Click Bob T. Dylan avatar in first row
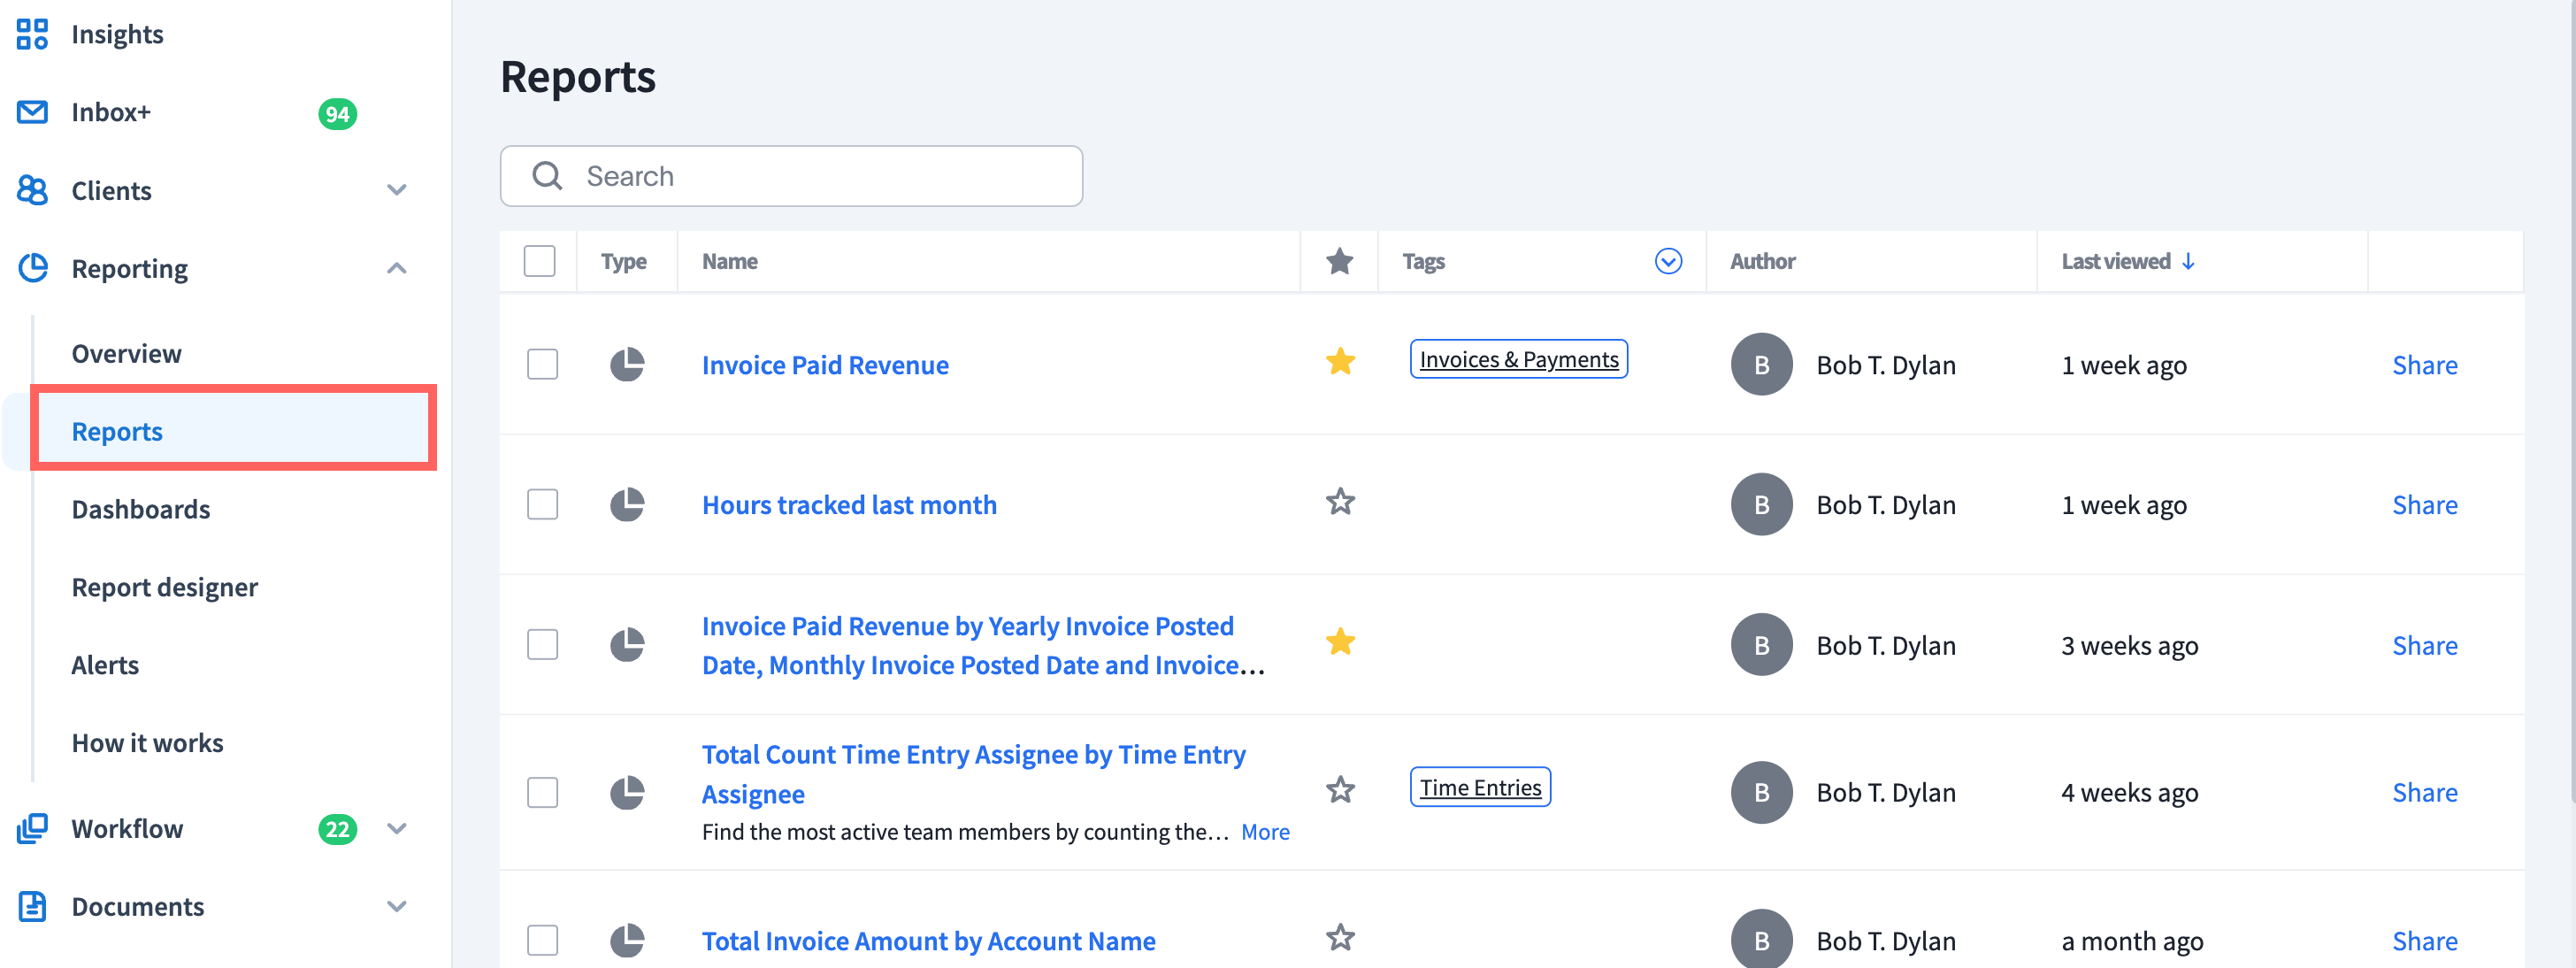Image resolution: width=2576 pixels, height=968 pixels. (x=1760, y=365)
